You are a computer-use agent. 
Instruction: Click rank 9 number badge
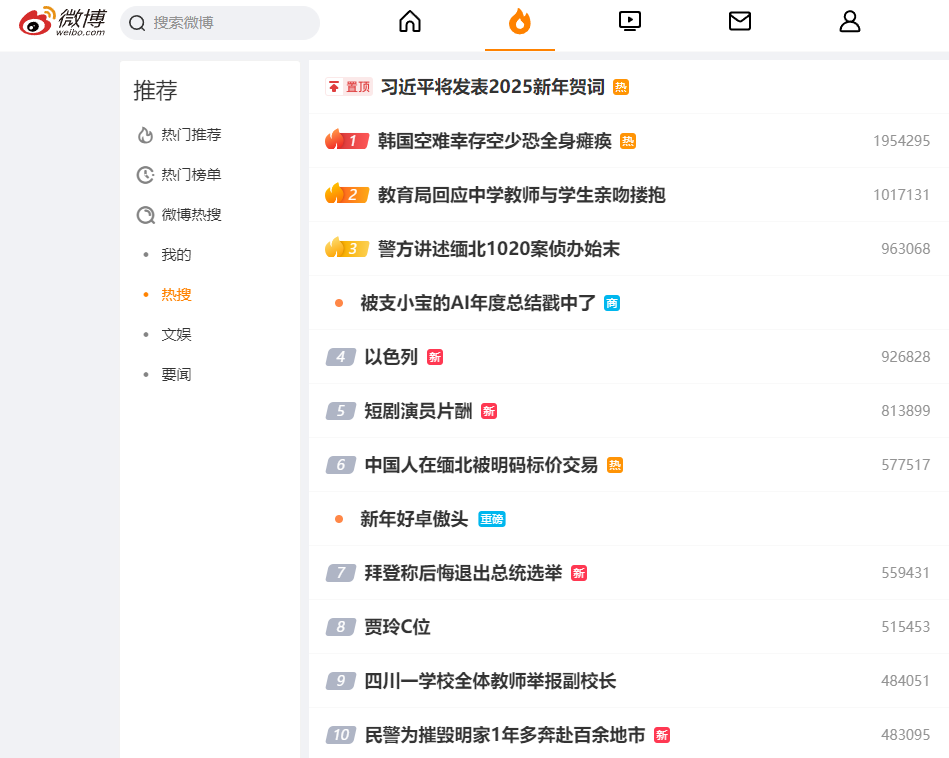pyautogui.click(x=341, y=681)
